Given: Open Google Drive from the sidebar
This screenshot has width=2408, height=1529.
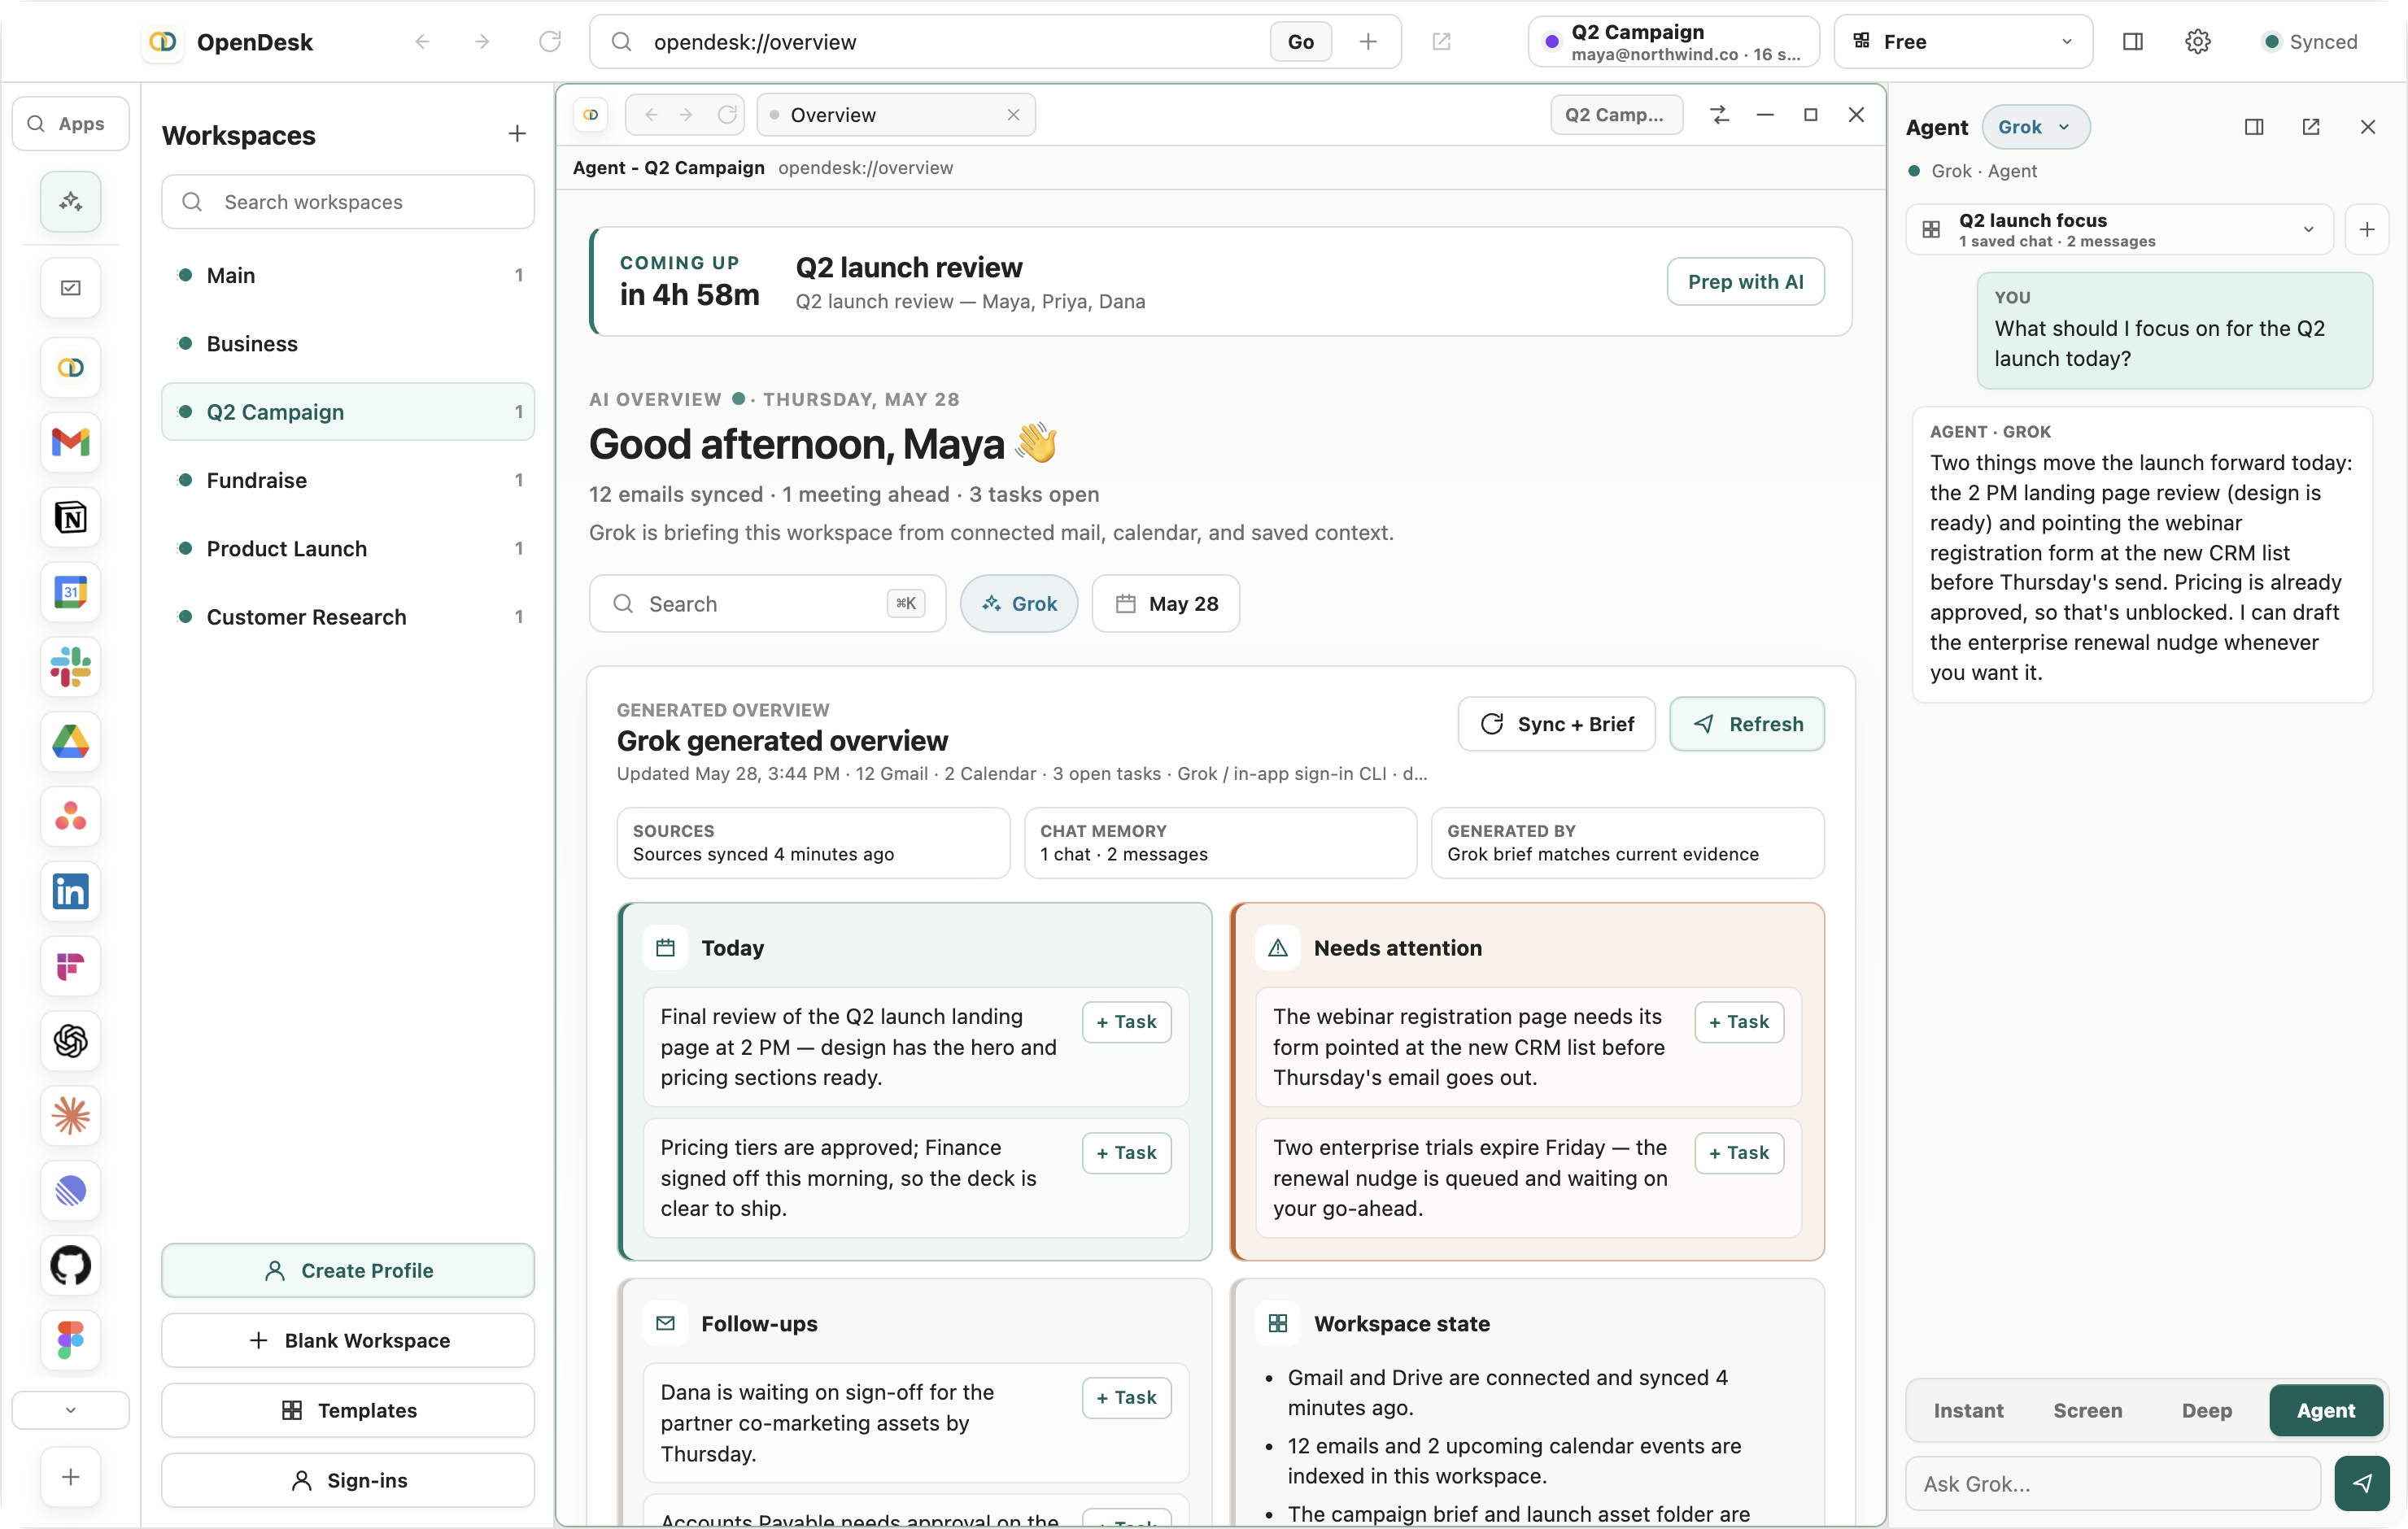Looking at the screenshot, I should (x=70, y=742).
